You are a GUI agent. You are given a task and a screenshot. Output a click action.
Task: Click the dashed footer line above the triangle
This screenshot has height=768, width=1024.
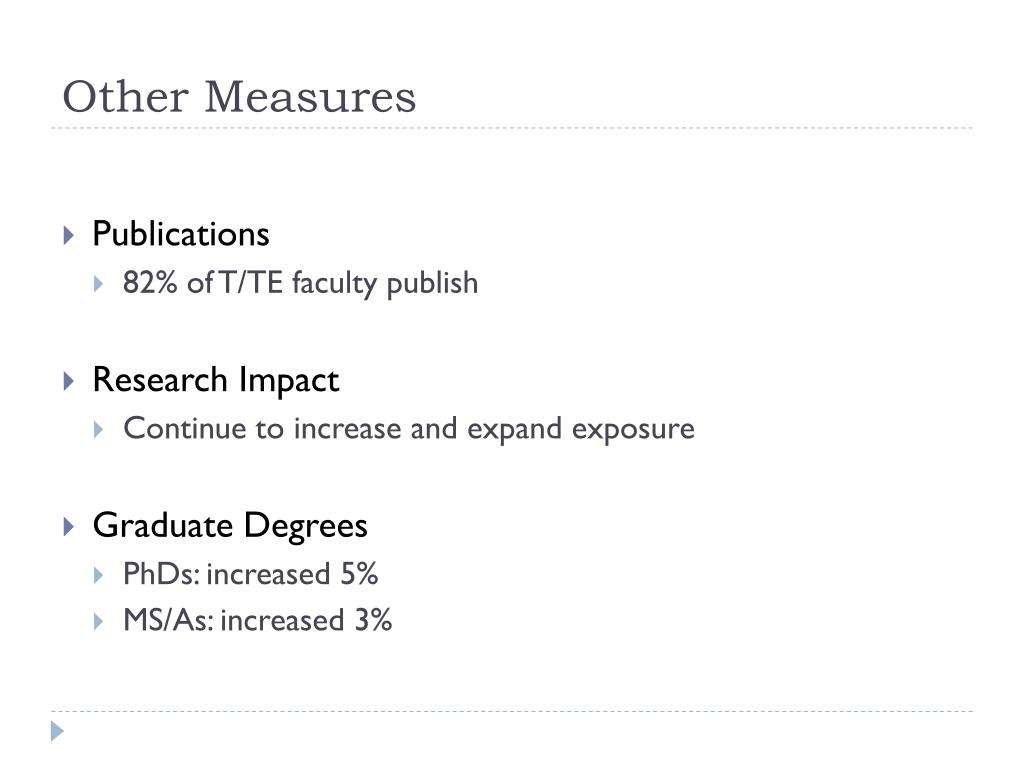[512, 711]
